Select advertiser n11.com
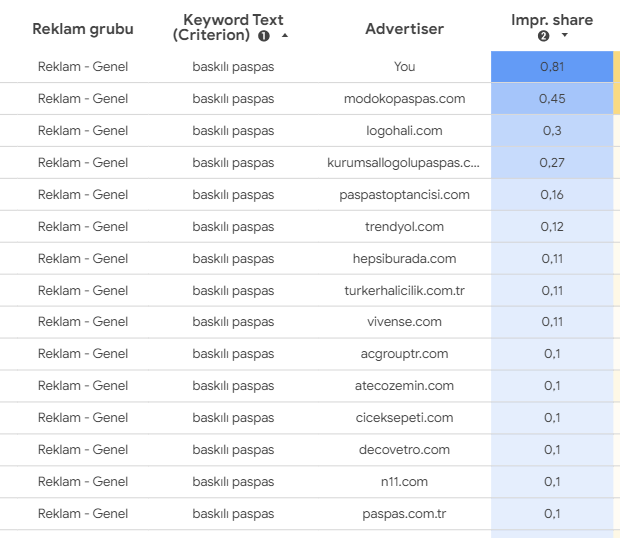The height and width of the screenshot is (538, 620). click(404, 481)
